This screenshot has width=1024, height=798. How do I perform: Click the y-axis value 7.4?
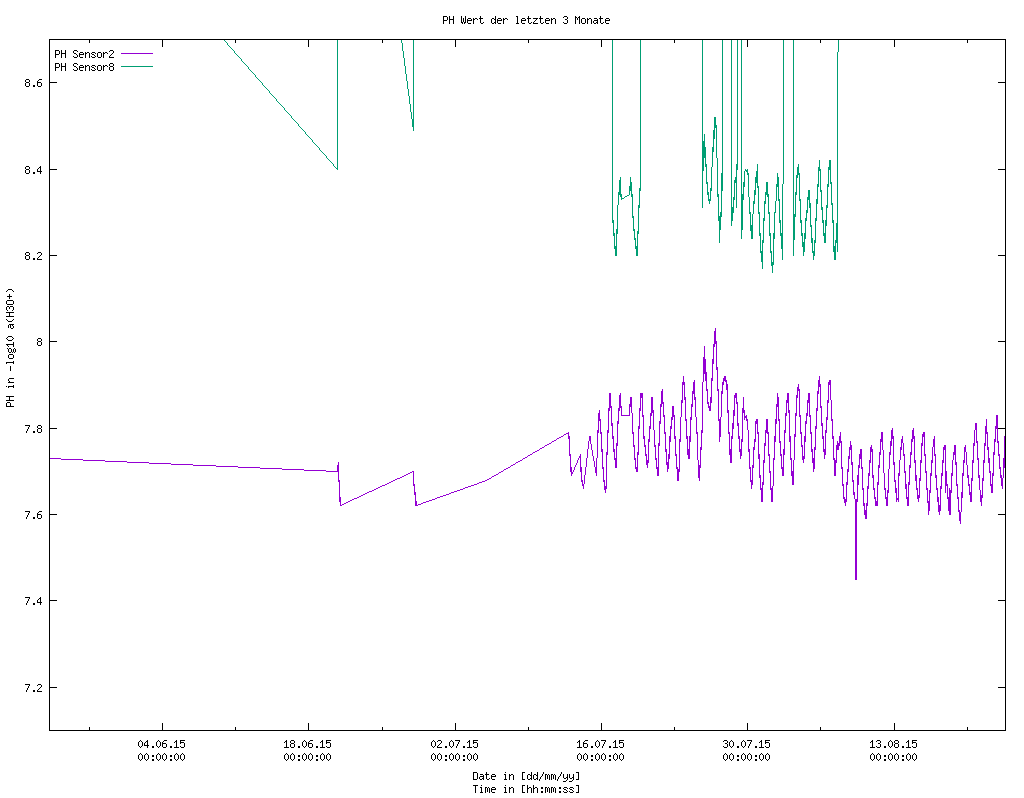pyautogui.click(x=33, y=601)
